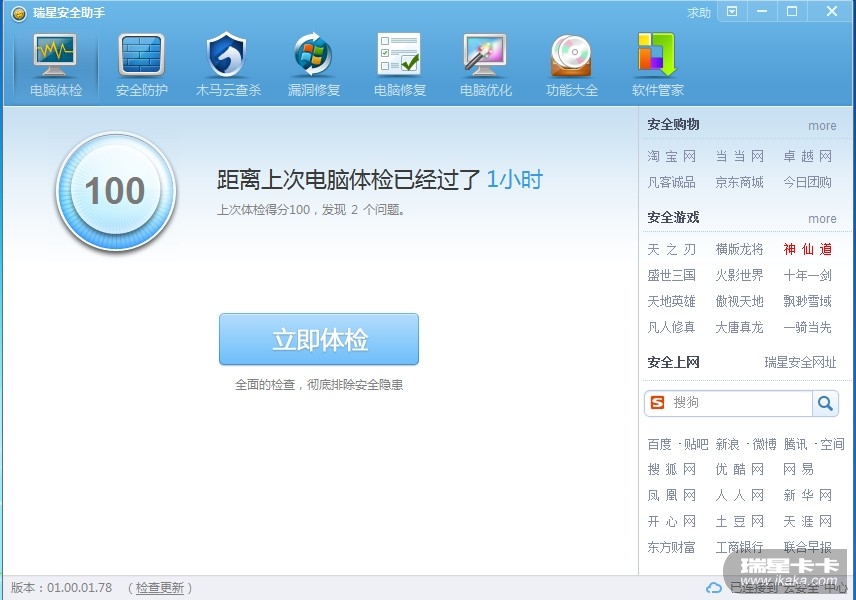Open 腾讯 website link
The height and width of the screenshot is (600, 856).
[x=795, y=444]
